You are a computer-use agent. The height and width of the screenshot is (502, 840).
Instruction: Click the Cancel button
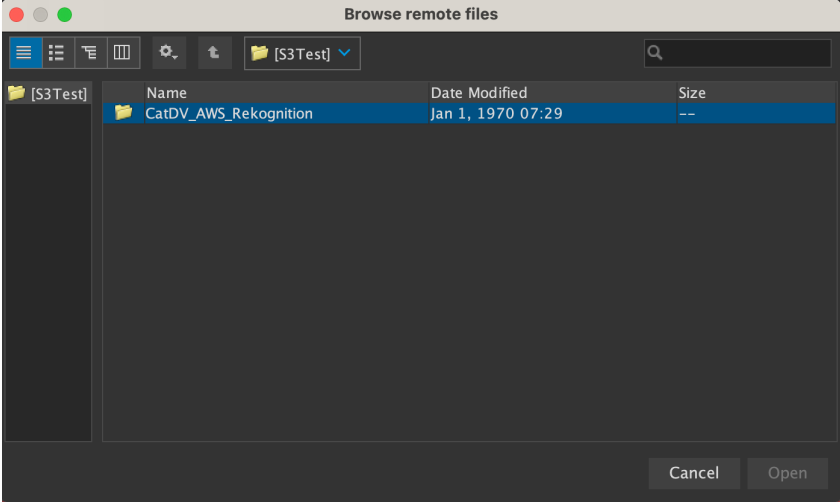(694, 473)
